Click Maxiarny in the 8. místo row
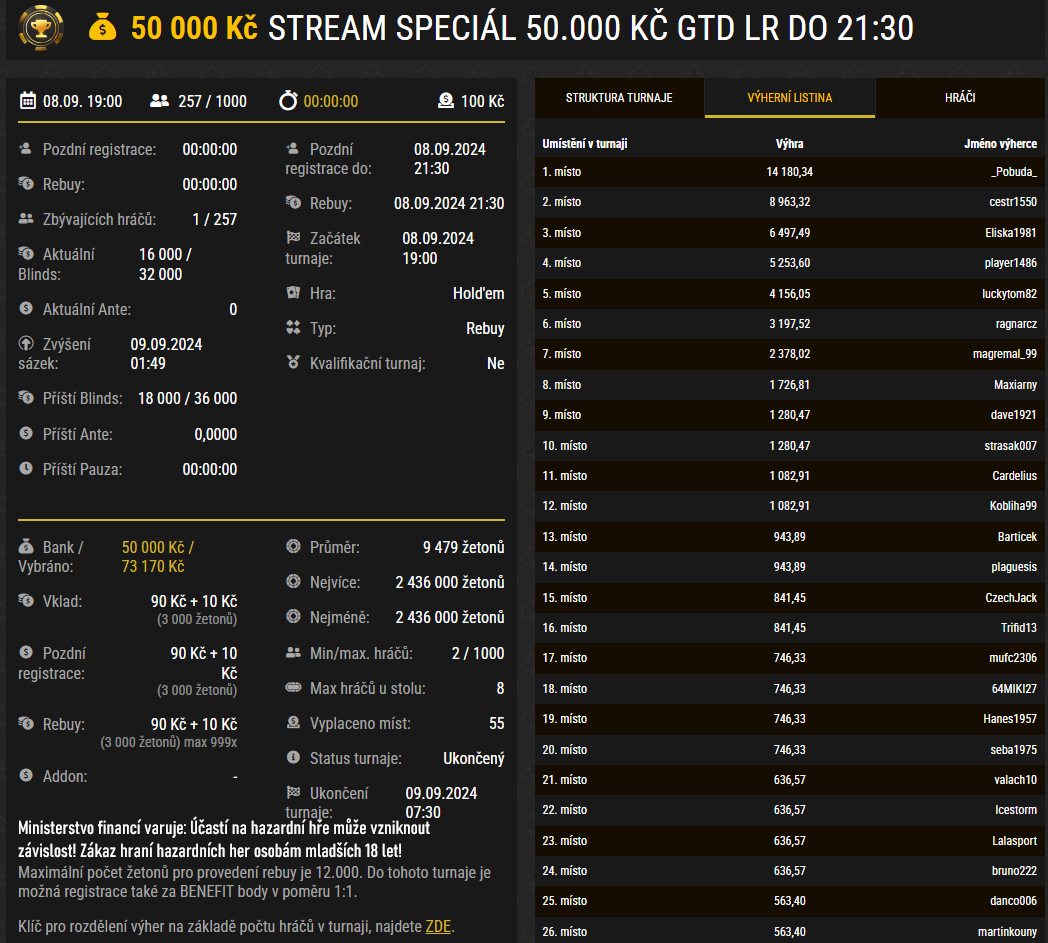Viewport: 1048px width, 943px height. (x=1015, y=384)
